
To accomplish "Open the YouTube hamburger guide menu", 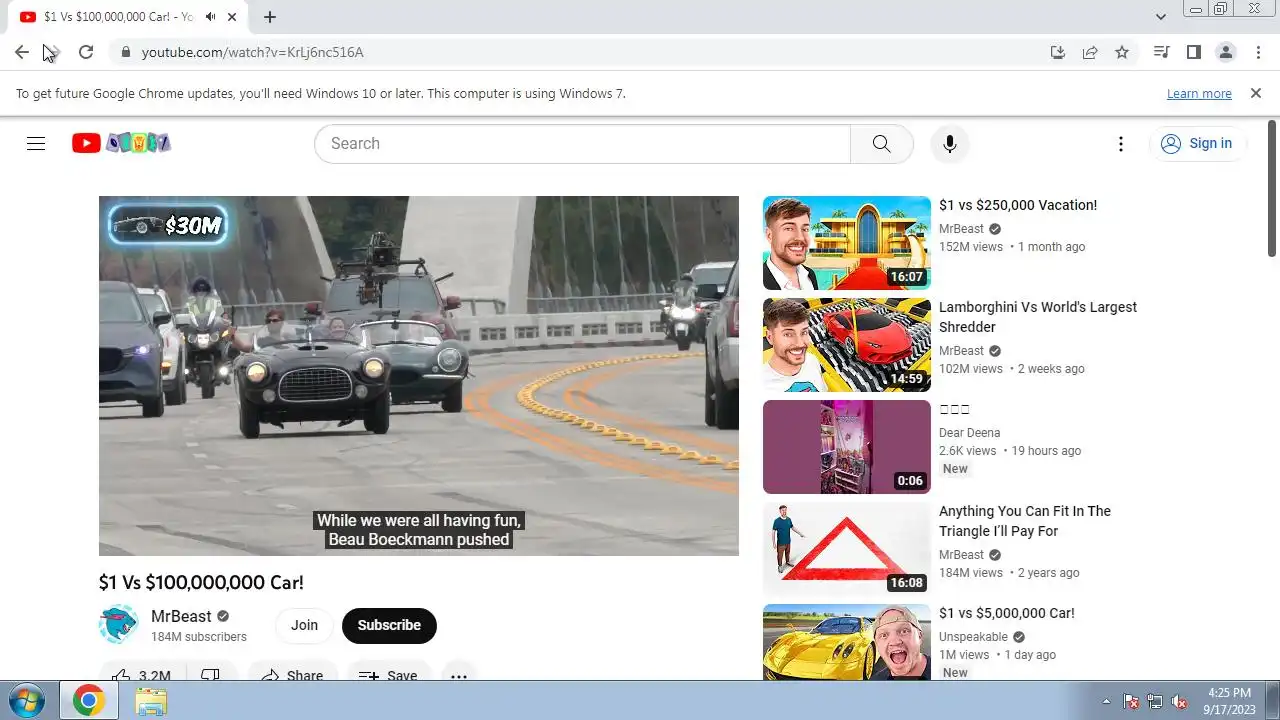I will [36, 143].
